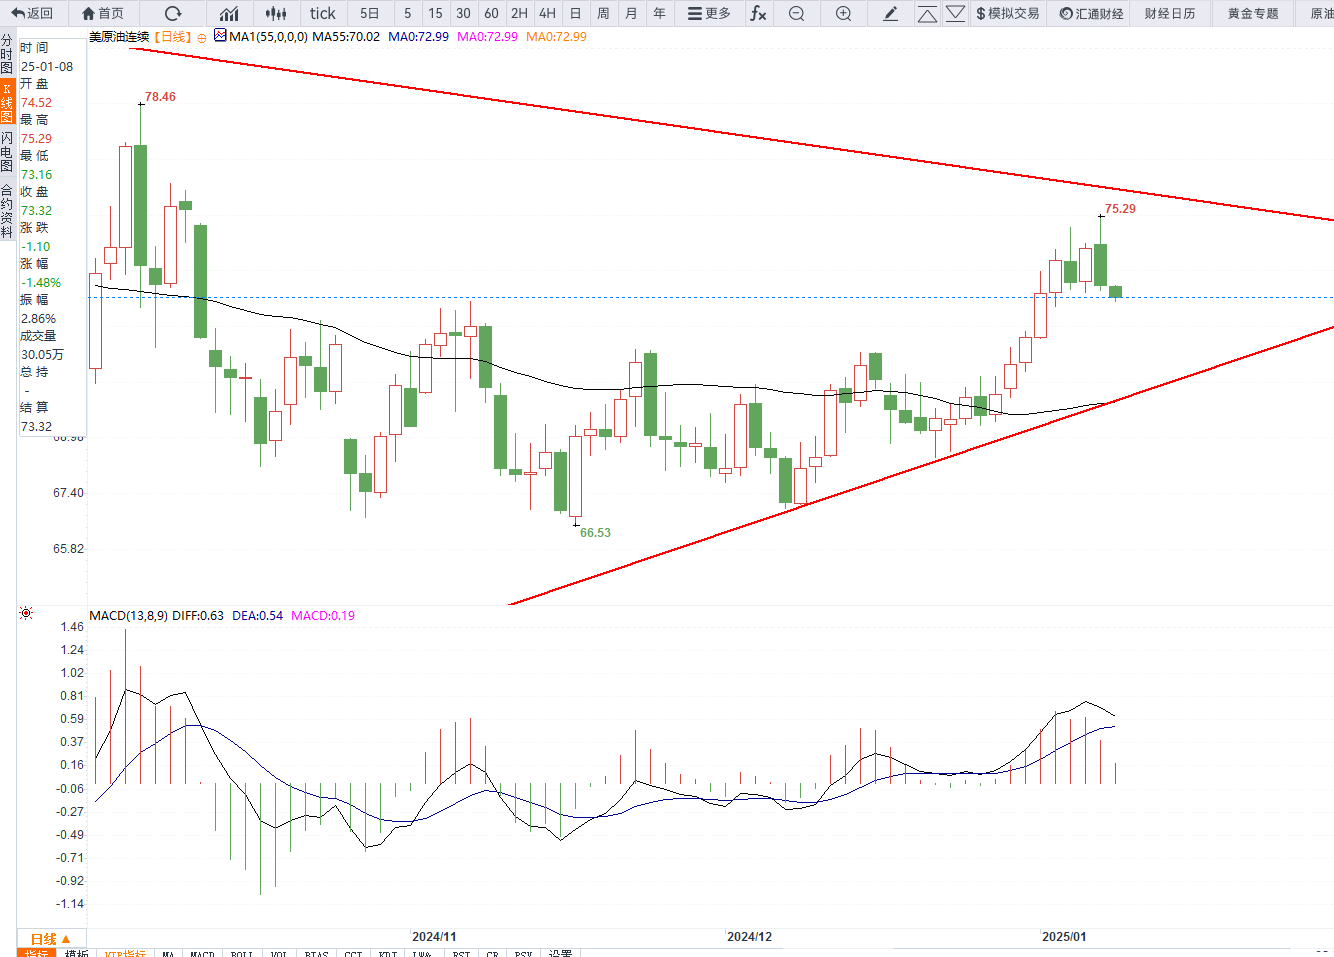Click the MACD(13,8,9) indicator label
The image size is (1334, 957).
tap(128, 616)
